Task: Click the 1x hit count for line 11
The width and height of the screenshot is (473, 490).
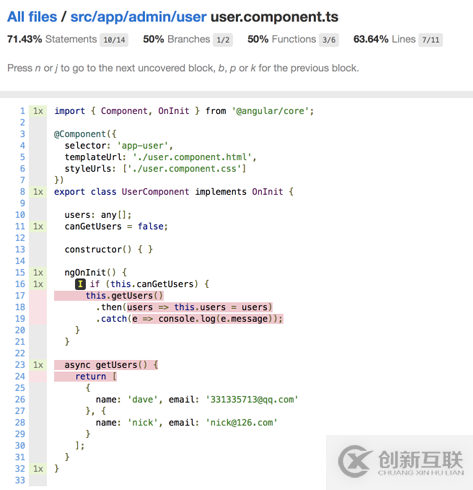Action: (x=38, y=227)
